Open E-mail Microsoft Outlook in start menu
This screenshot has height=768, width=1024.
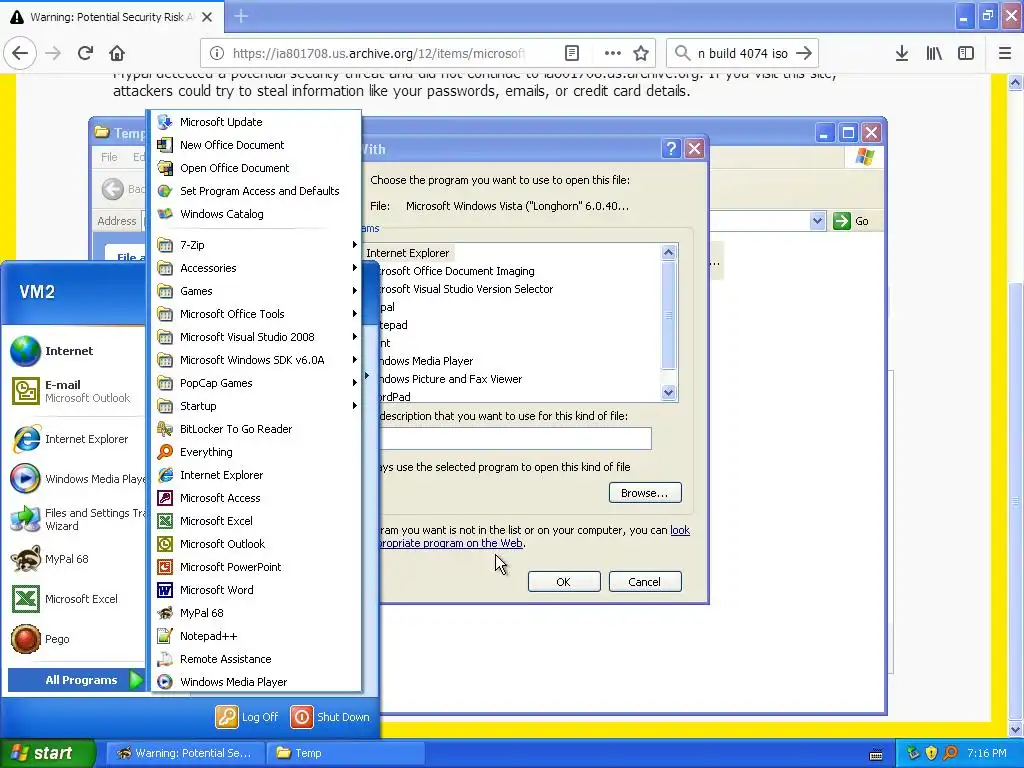coord(76,391)
